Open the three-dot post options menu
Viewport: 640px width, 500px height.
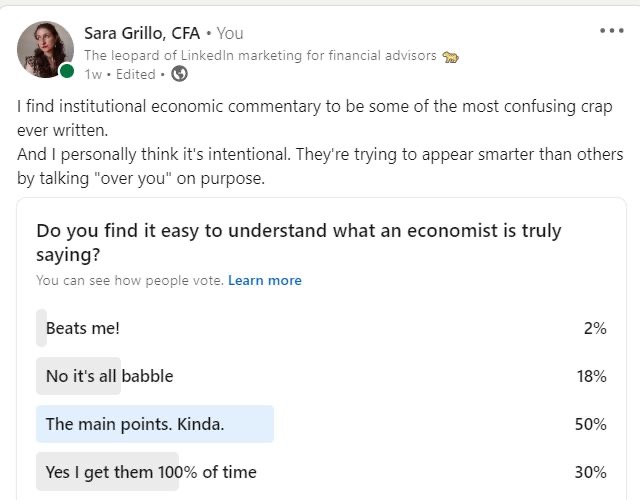611,31
